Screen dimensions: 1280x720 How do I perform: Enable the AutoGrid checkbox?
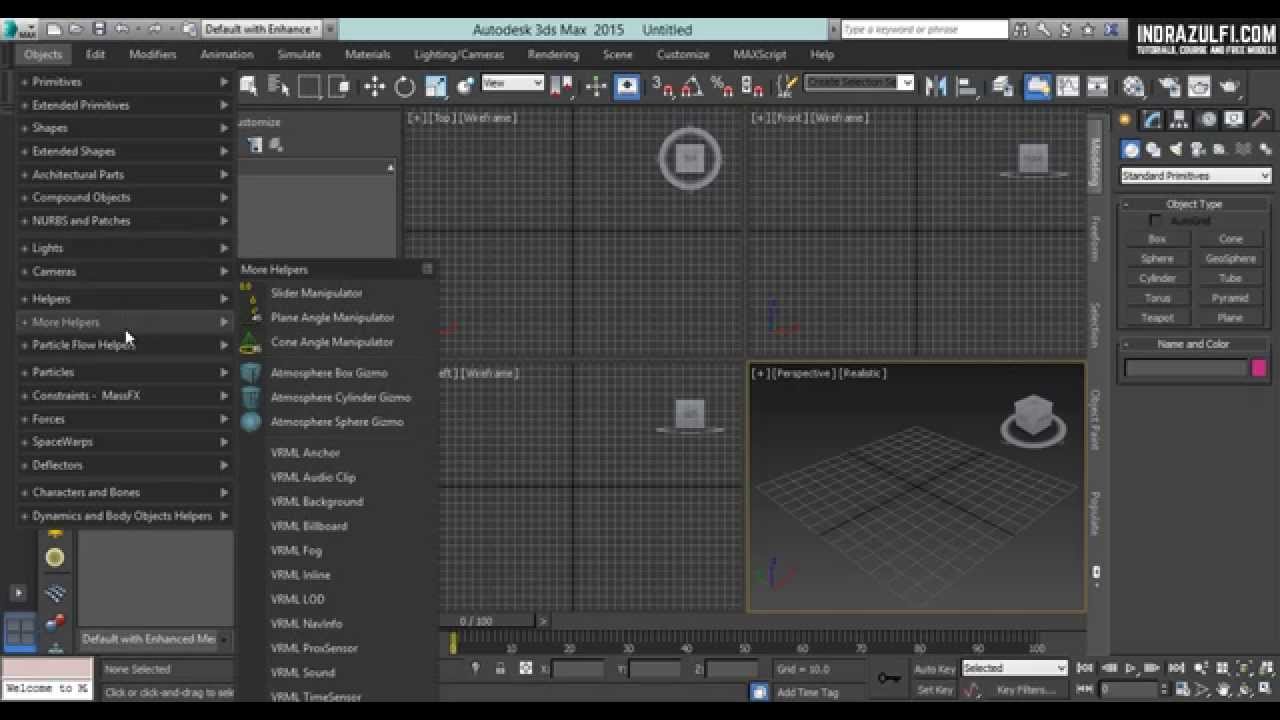[1156, 220]
